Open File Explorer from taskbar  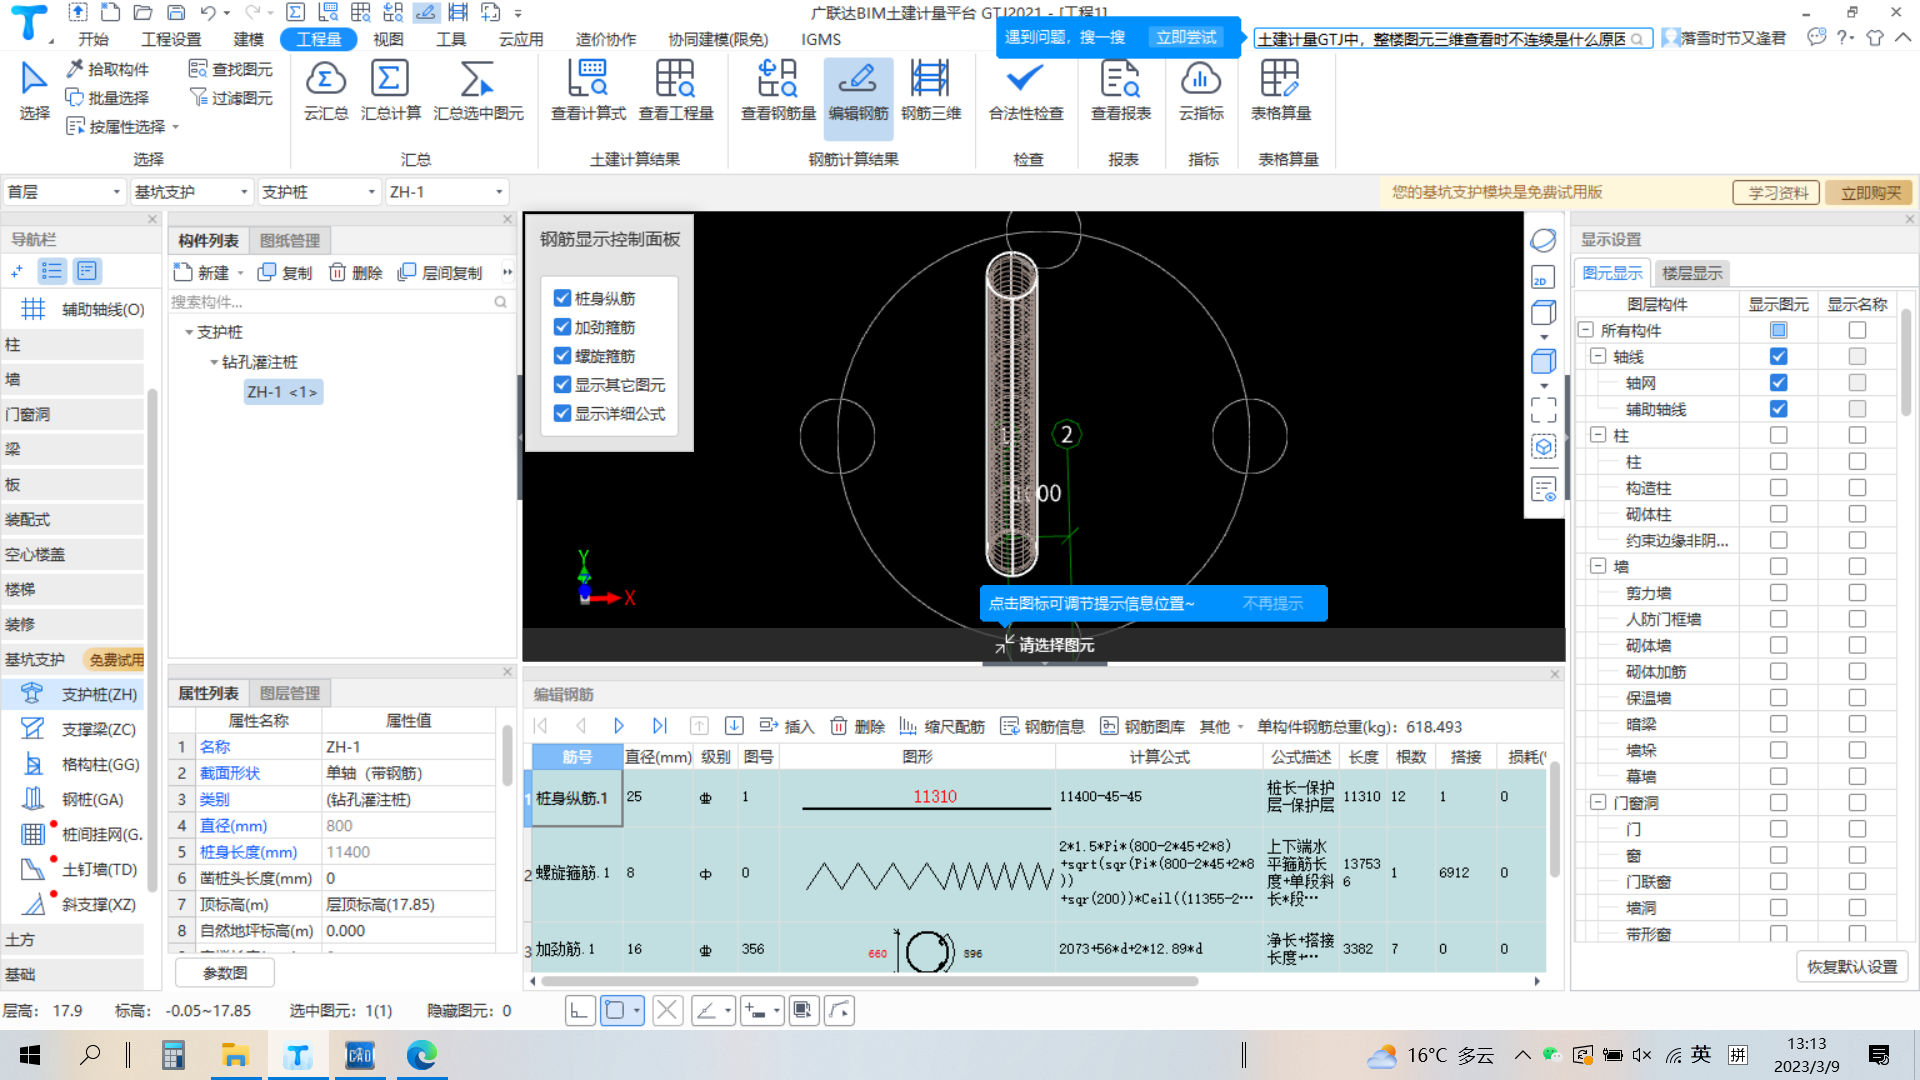[x=235, y=1055]
